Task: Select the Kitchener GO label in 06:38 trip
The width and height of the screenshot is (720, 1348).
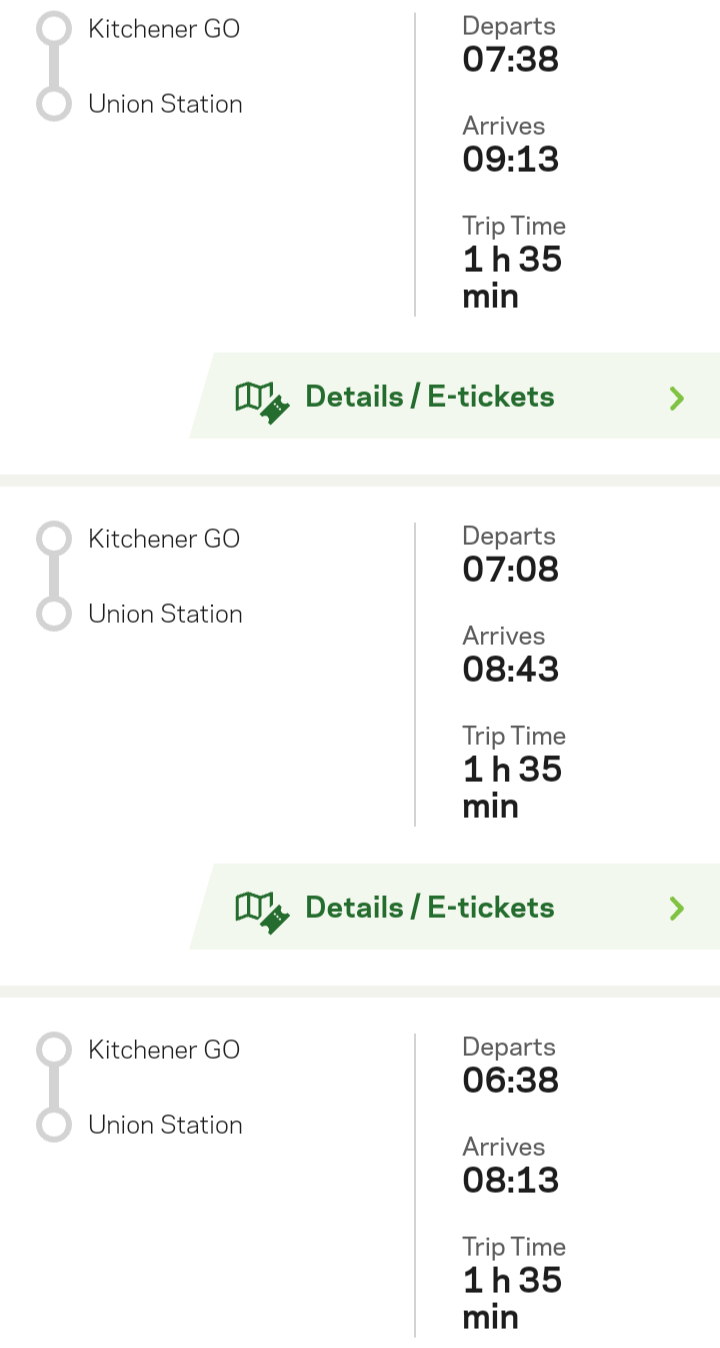Action: (164, 1050)
